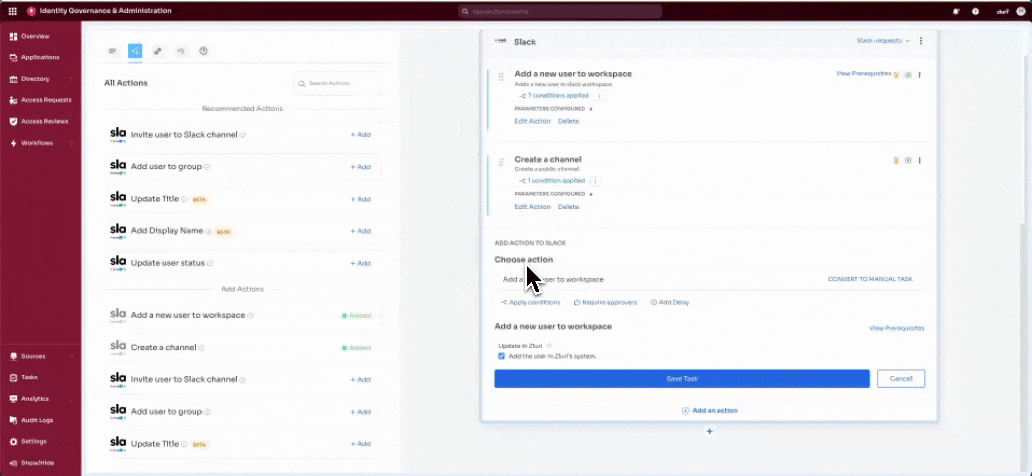
Task: Click drag handle of Add a new user to workspace action
Action: pyautogui.click(x=501, y=76)
